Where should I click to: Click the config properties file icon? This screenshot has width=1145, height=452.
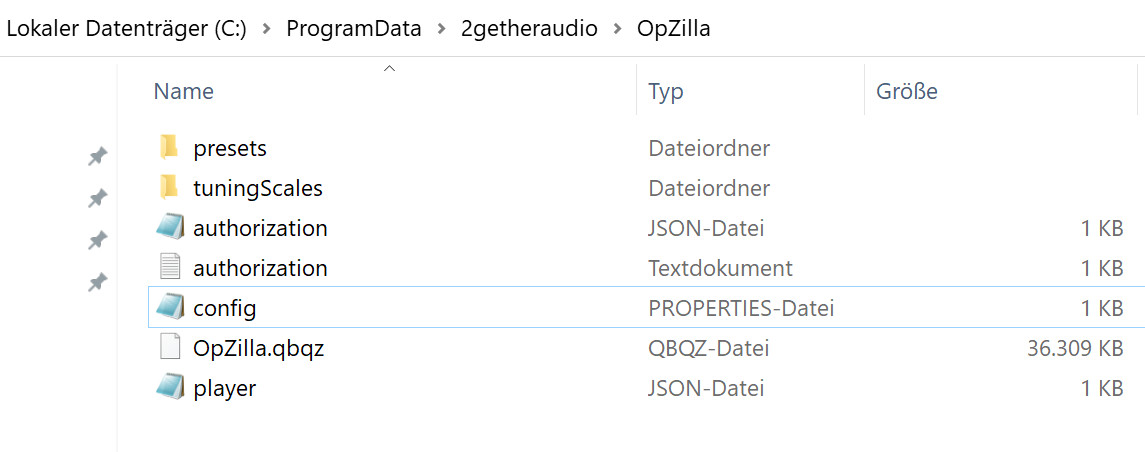click(x=169, y=308)
